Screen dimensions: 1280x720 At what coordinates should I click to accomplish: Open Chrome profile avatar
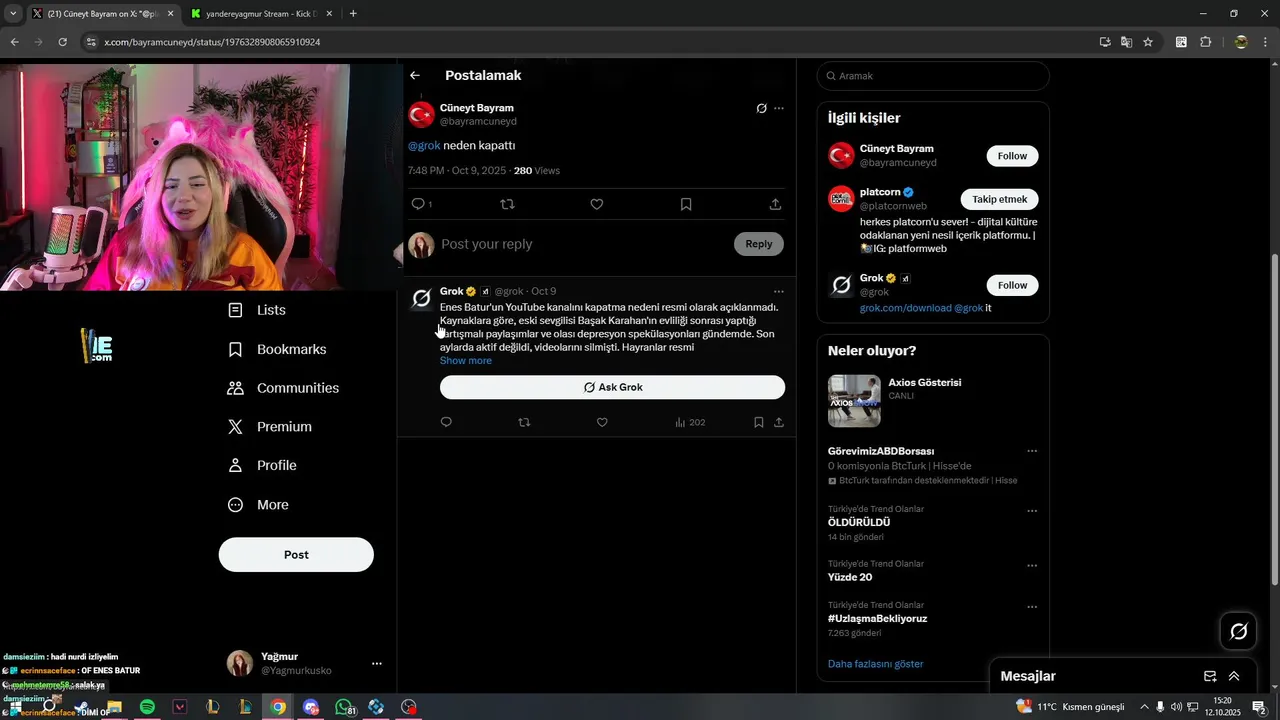coord(1241,42)
